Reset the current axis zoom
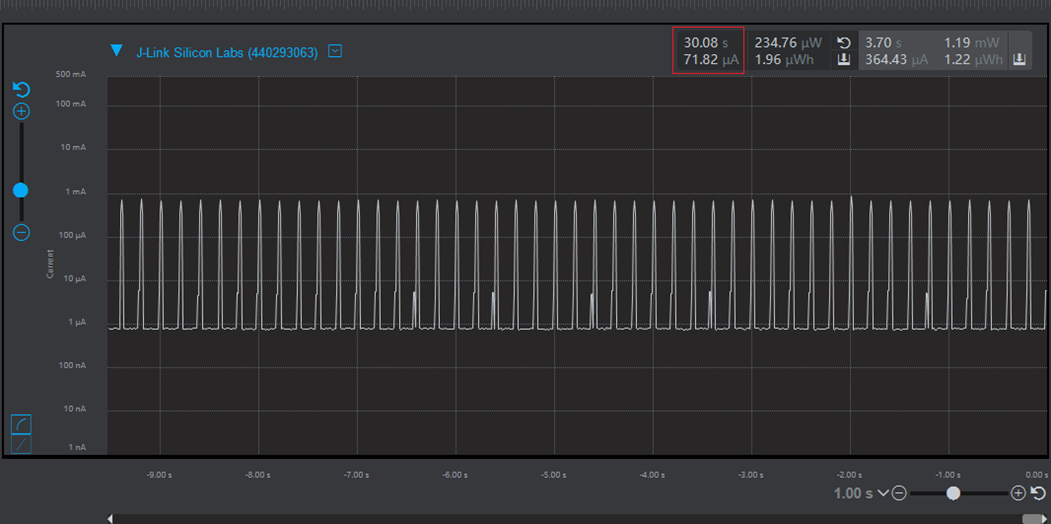This screenshot has width=1051, height=524. click(x=21, y=90)
